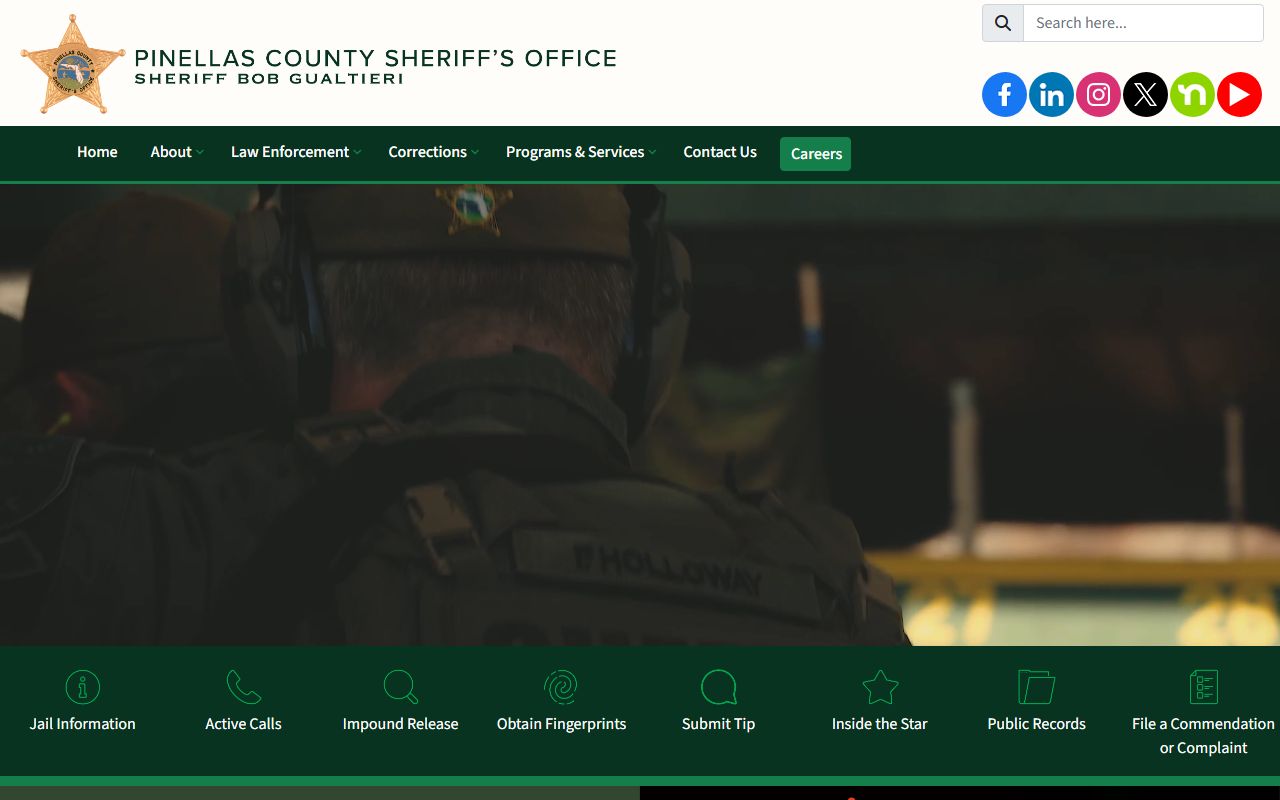Go to Contact Us page
The image size is (1280, 800).
click(x=720, y=152)
